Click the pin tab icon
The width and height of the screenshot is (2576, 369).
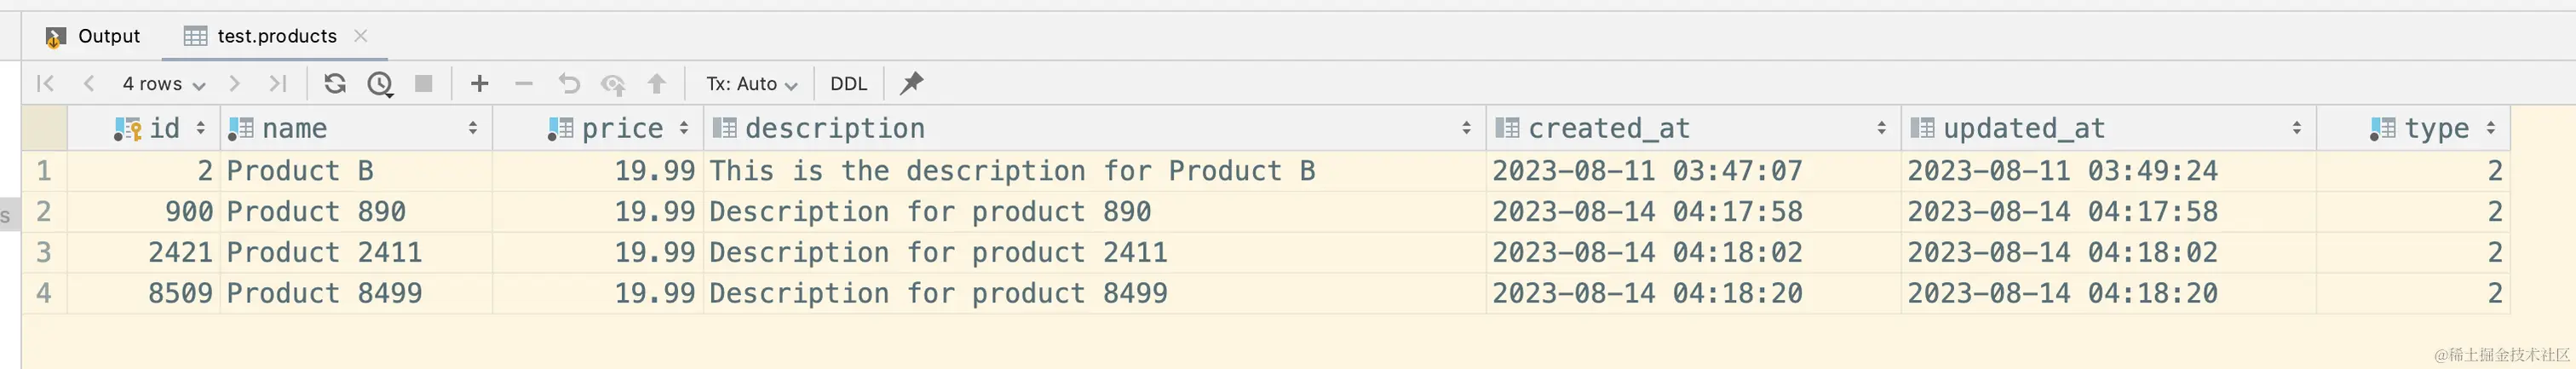point(911,83)
